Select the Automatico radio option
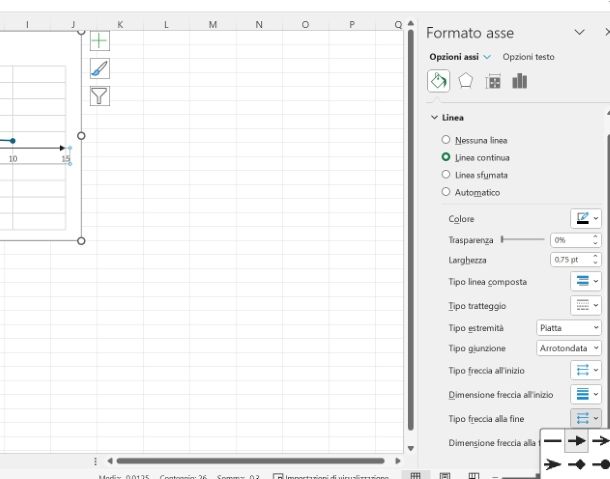 (x=446, y=192)
